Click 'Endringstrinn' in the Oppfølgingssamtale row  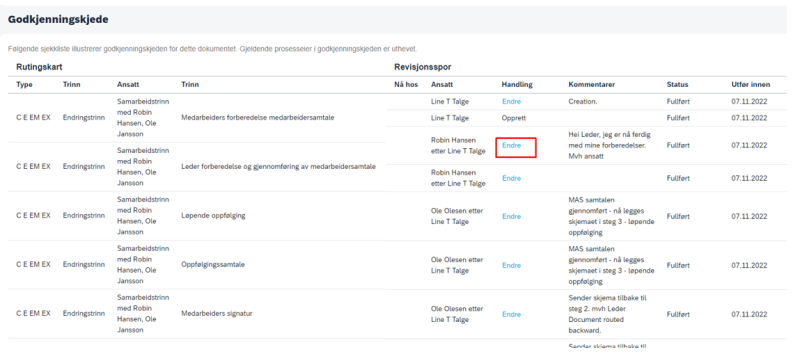[84, 264]
